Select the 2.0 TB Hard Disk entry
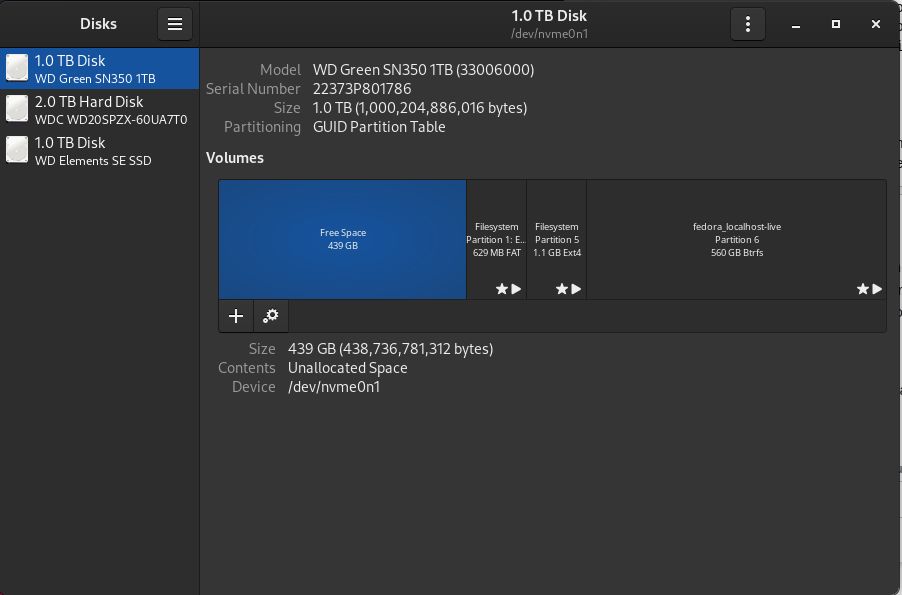902x595 pixels. (x=100, y=109)
